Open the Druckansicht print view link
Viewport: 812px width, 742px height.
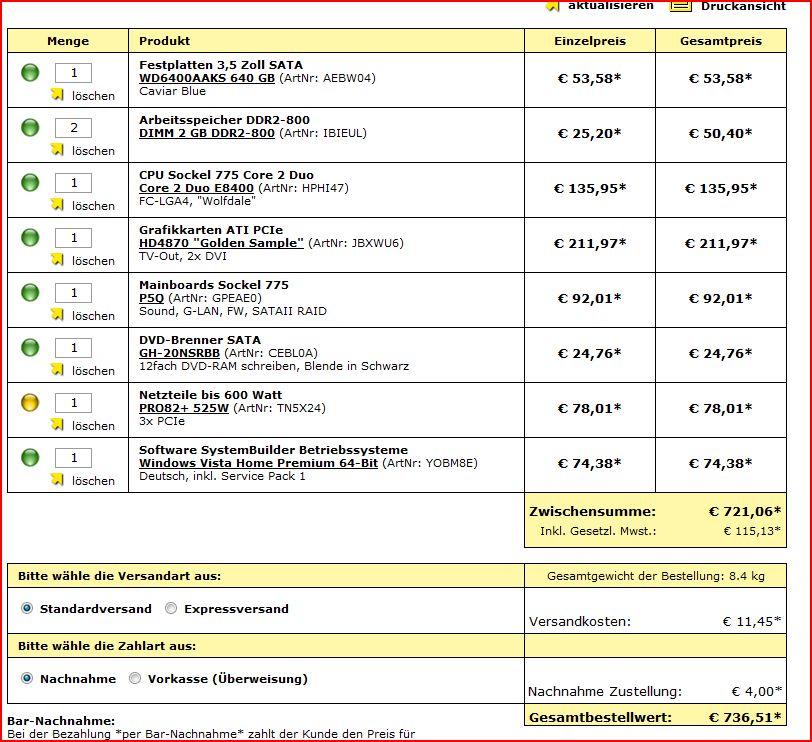(743, 6)
